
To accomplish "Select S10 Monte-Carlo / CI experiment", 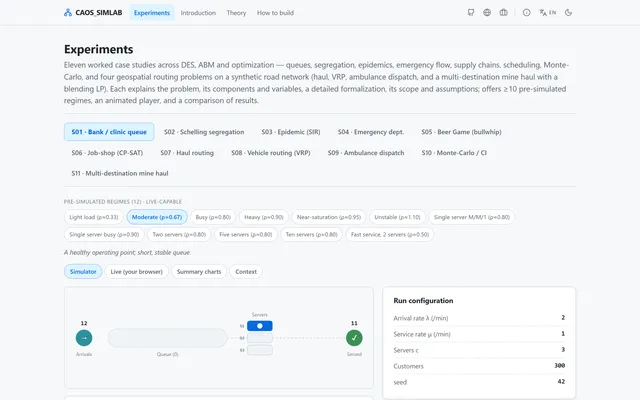I will pos(454,153).
